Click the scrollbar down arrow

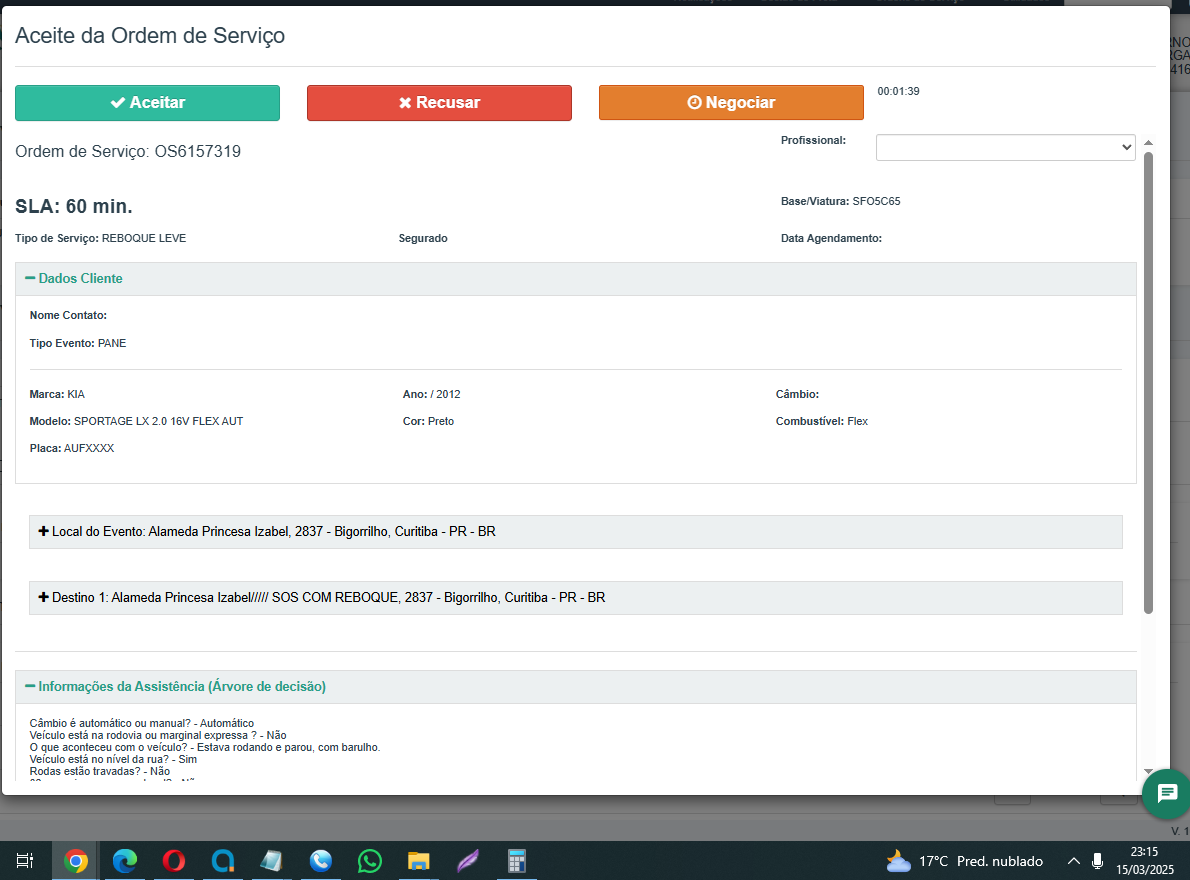(x=1148, y=771)
